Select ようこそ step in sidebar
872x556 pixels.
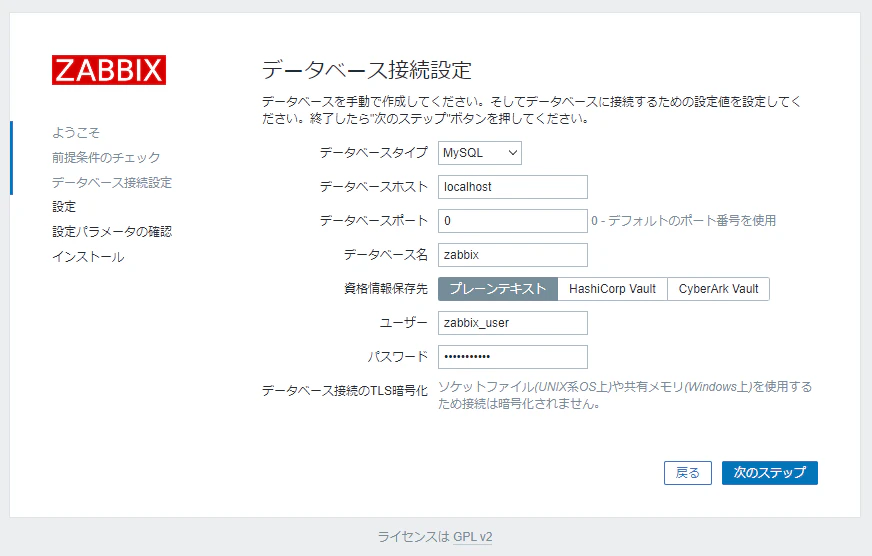pyautogui.click(x=76, y=132)
